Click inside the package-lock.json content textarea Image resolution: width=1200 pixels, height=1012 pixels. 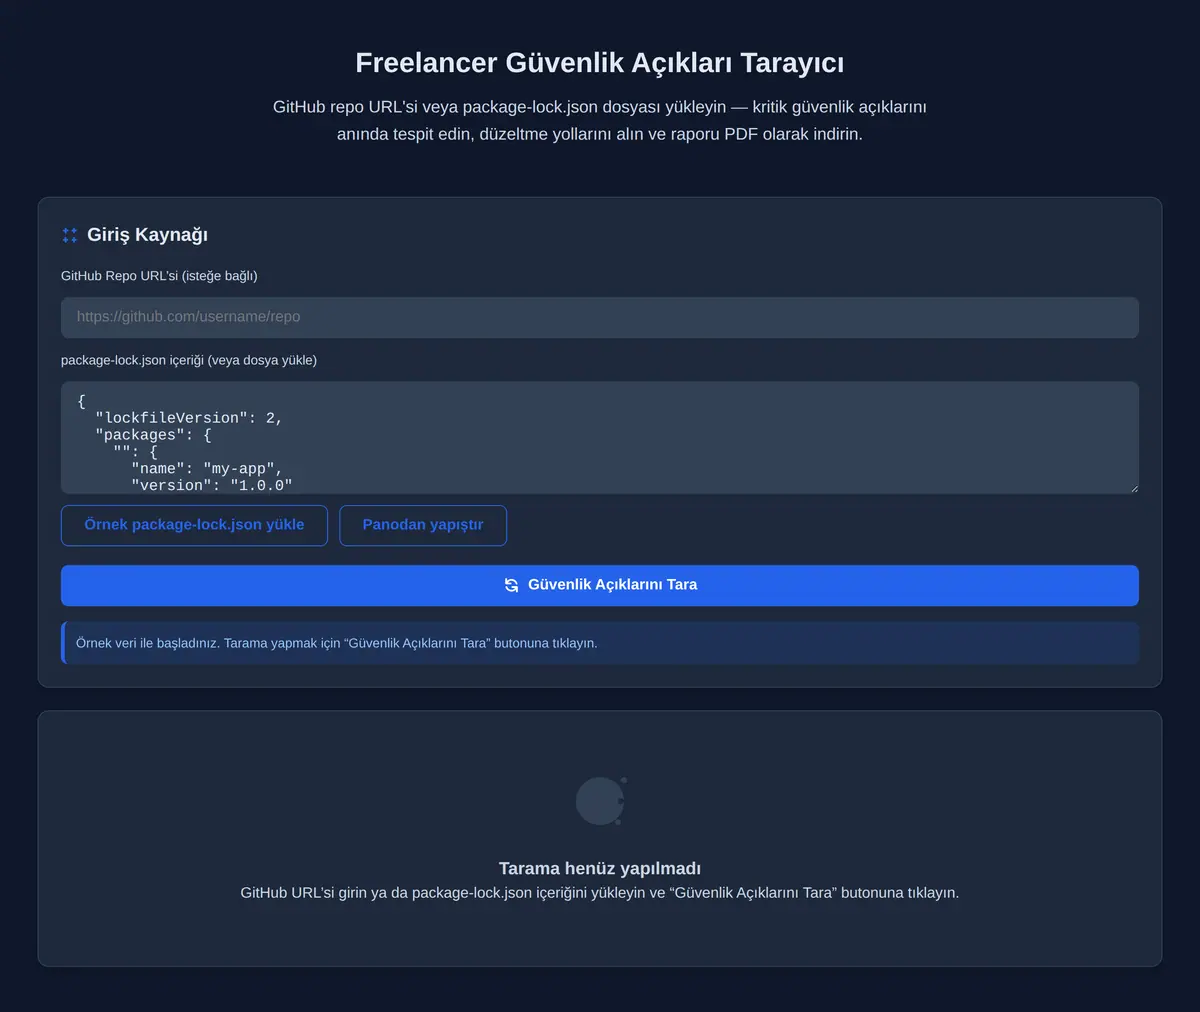click(600, 437)
